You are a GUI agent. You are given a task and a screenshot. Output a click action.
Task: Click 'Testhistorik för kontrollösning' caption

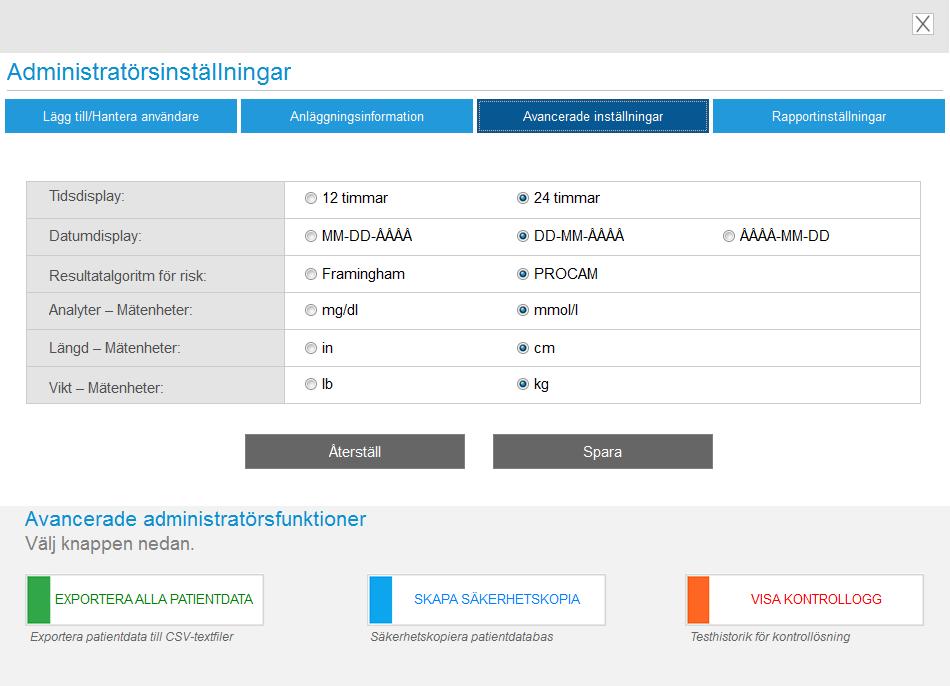[770, 637]
